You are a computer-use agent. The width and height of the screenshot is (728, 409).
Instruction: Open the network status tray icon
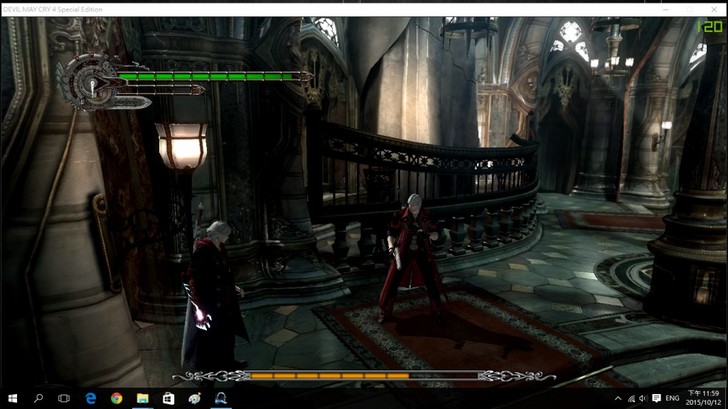click(631, 398)
